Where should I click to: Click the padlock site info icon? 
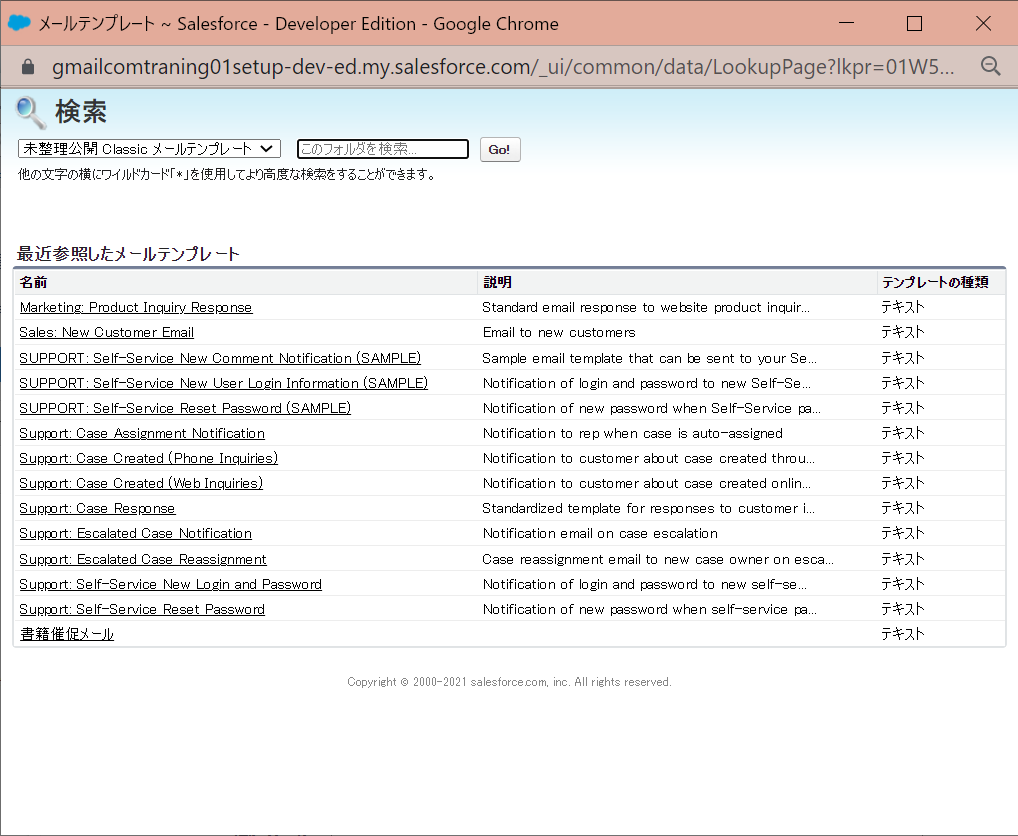[28, 67]
